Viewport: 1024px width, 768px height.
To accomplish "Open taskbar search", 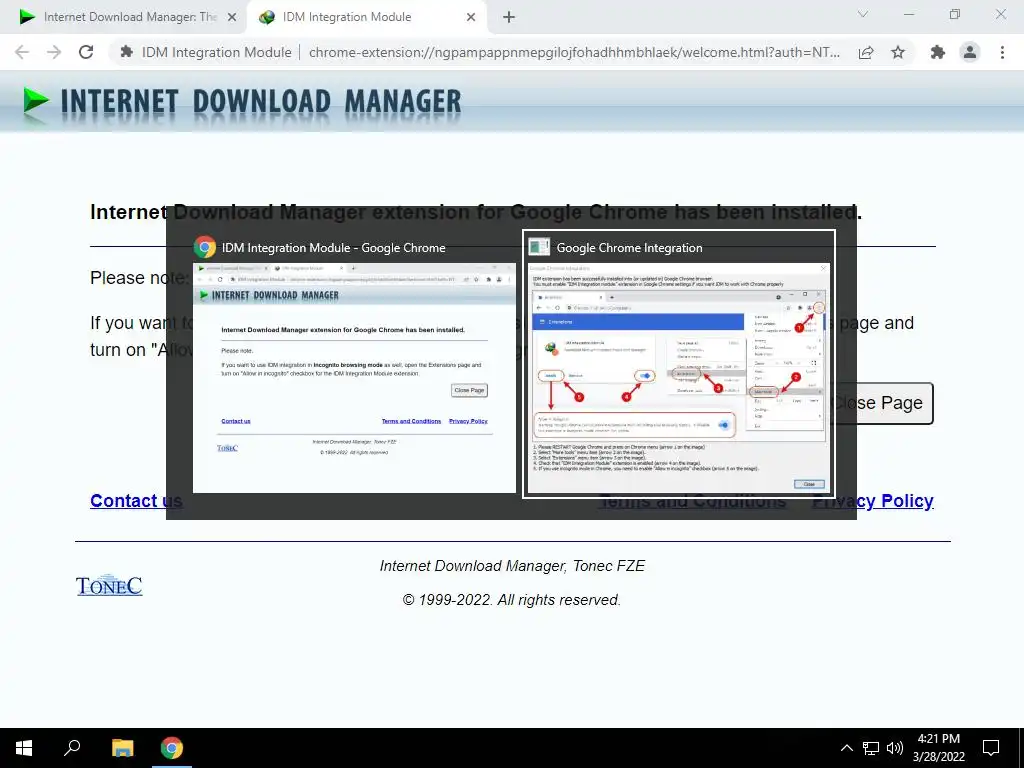I will click(x=72, y=748).
